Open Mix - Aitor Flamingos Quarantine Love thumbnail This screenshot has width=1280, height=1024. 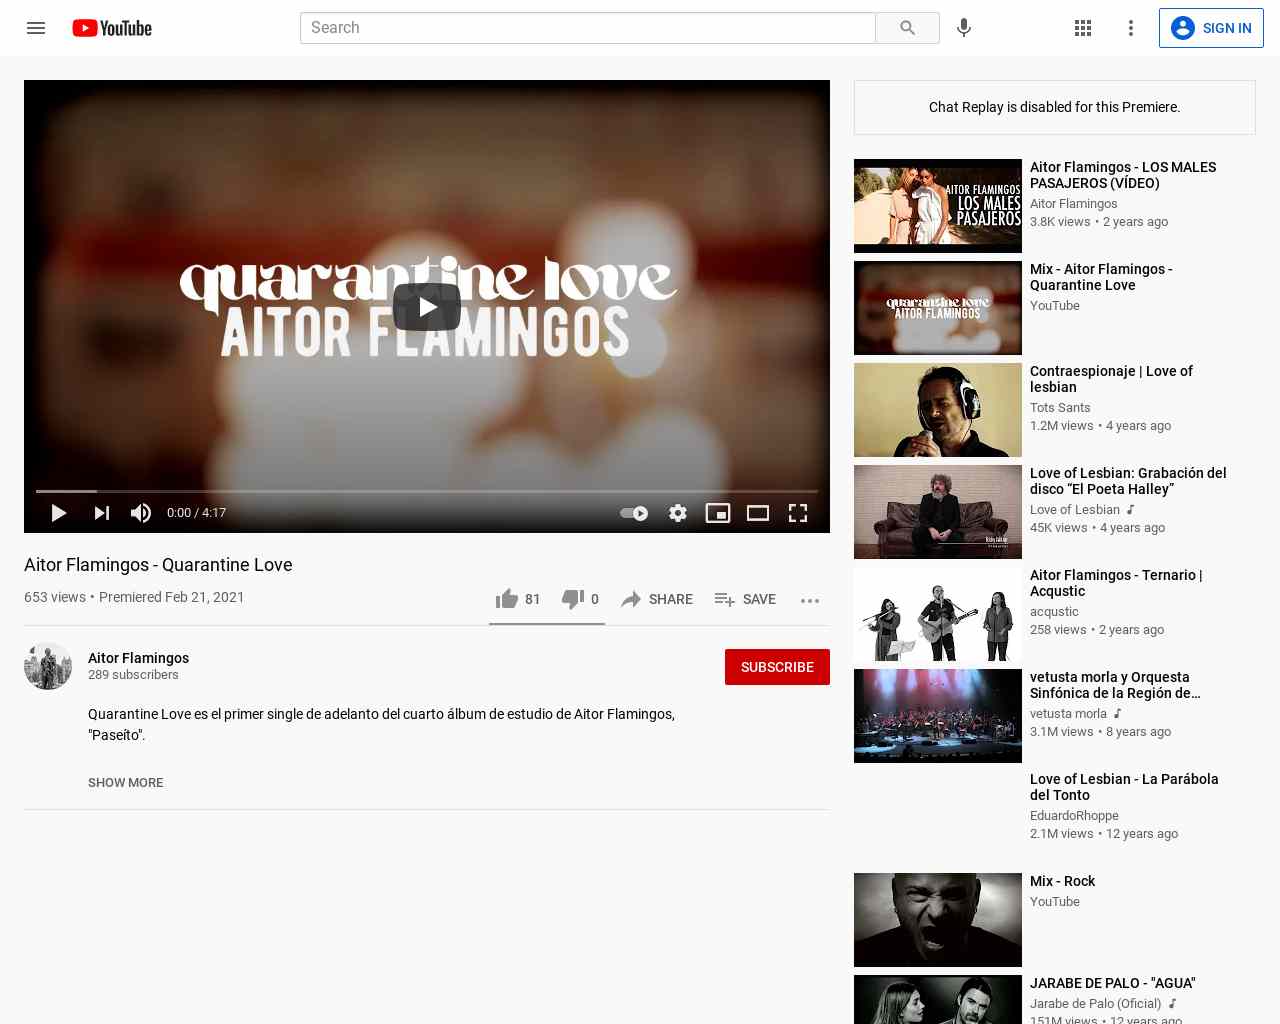[938, 308]
